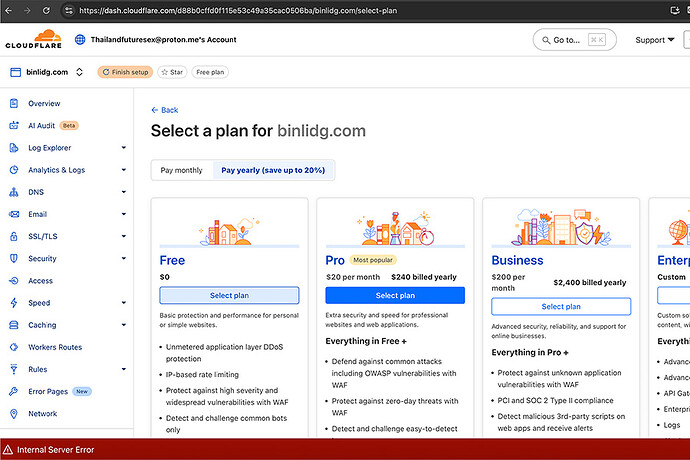
Task: Click the Workers Routes icon
Action: (14, 347)
